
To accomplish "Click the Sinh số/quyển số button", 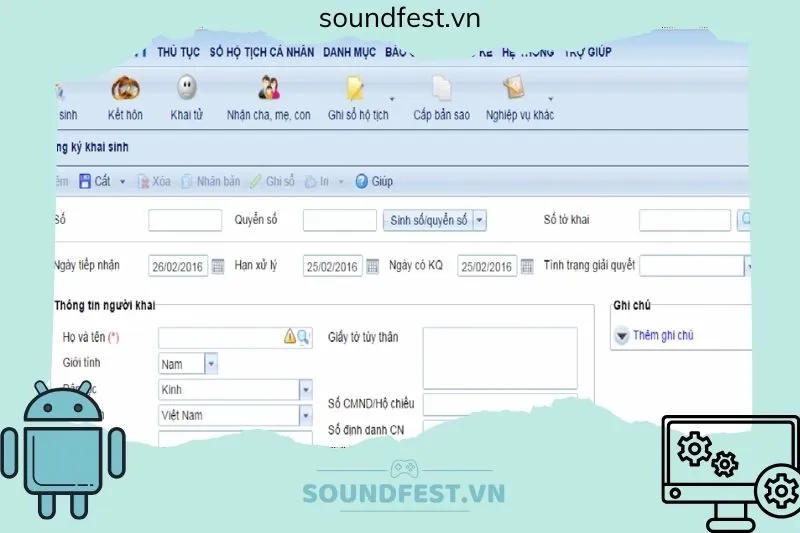I will tap(428, 220).
